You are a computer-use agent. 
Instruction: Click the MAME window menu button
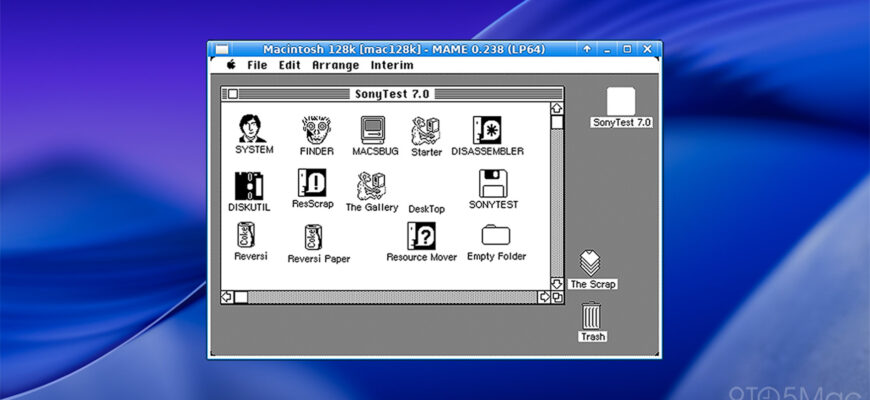tap(222, 49)
